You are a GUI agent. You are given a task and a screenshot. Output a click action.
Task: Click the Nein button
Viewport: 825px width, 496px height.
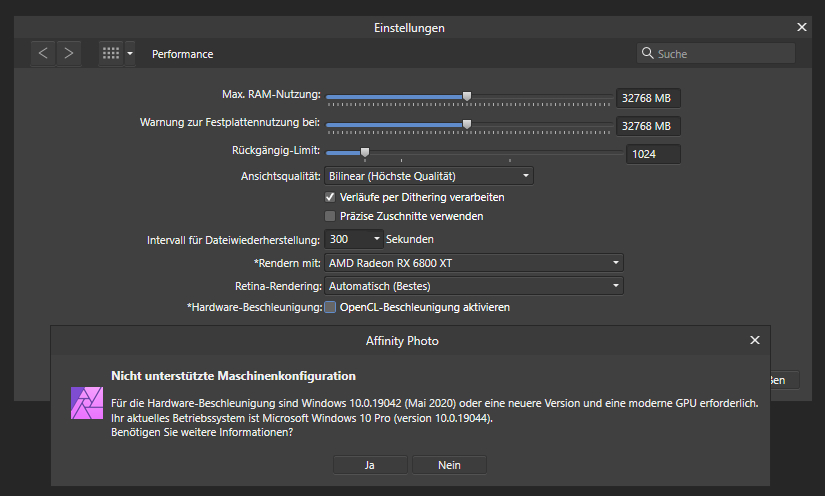[449, 465]
